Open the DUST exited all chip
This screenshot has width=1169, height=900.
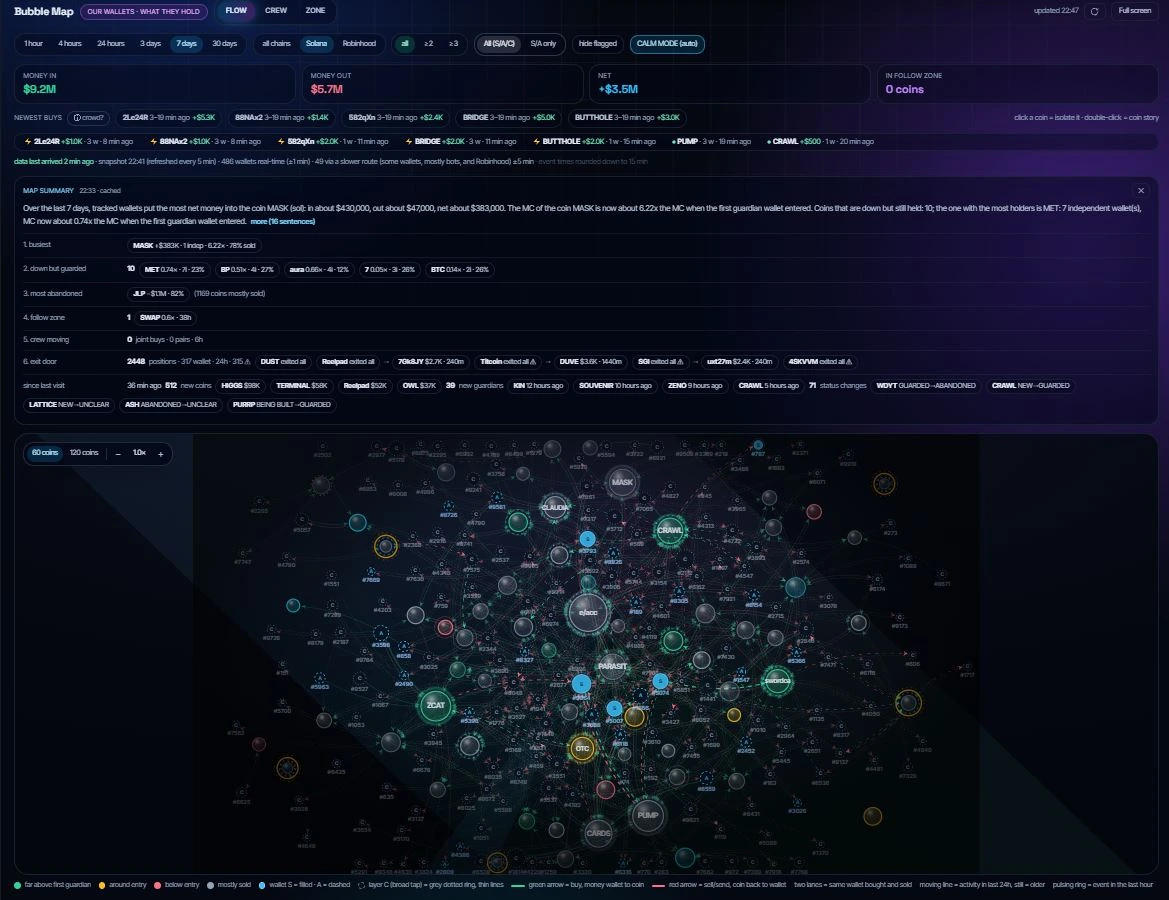click(x=283, y=362)
